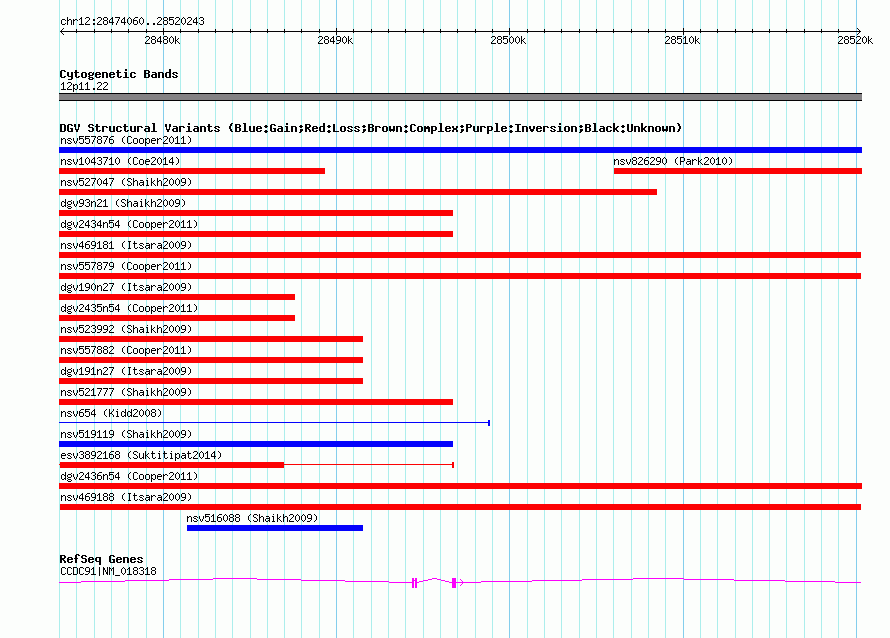The width and height of the screenshot is (890, 638).
Task: Click the dgv93n21 (Shaikh2009) label
Action: point(123,203)
